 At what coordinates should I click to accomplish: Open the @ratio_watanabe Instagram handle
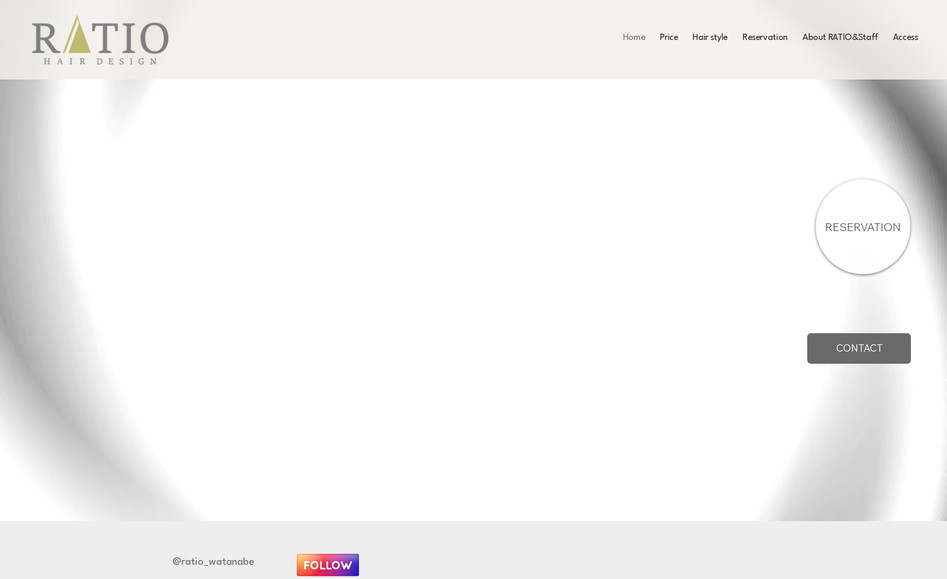pyautogui.click(x=213, y=562)
